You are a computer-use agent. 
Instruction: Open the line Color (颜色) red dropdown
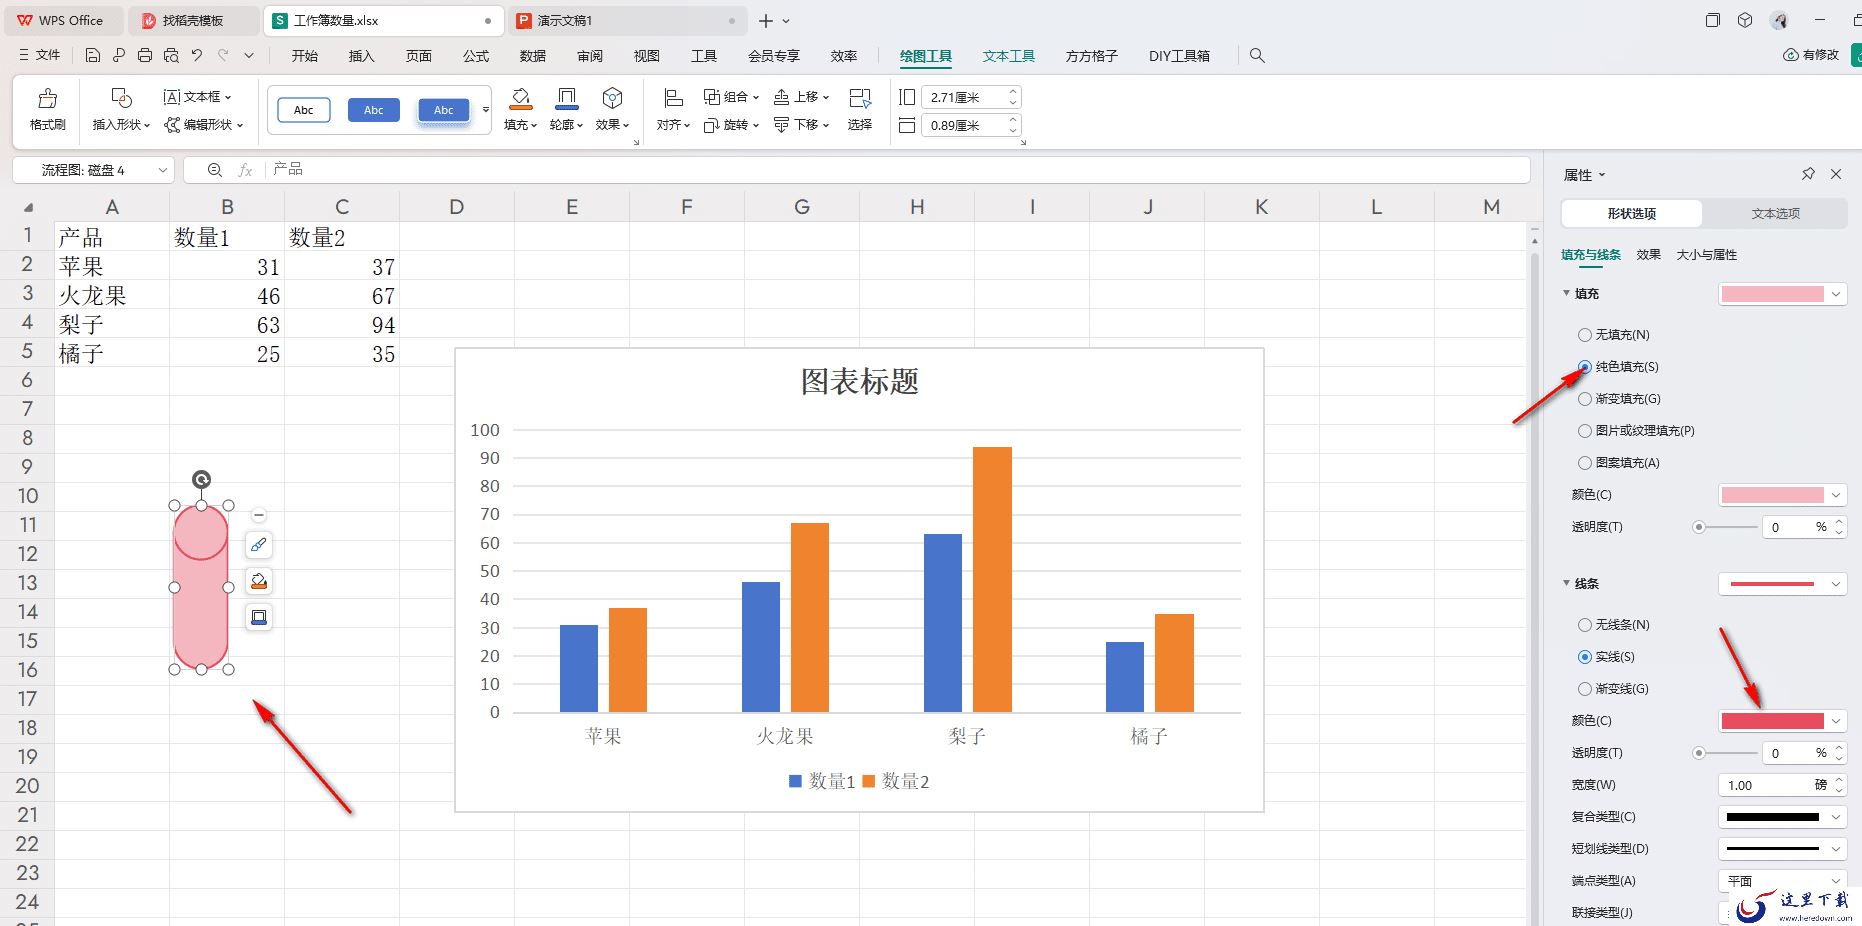(x=1781, y=721)
